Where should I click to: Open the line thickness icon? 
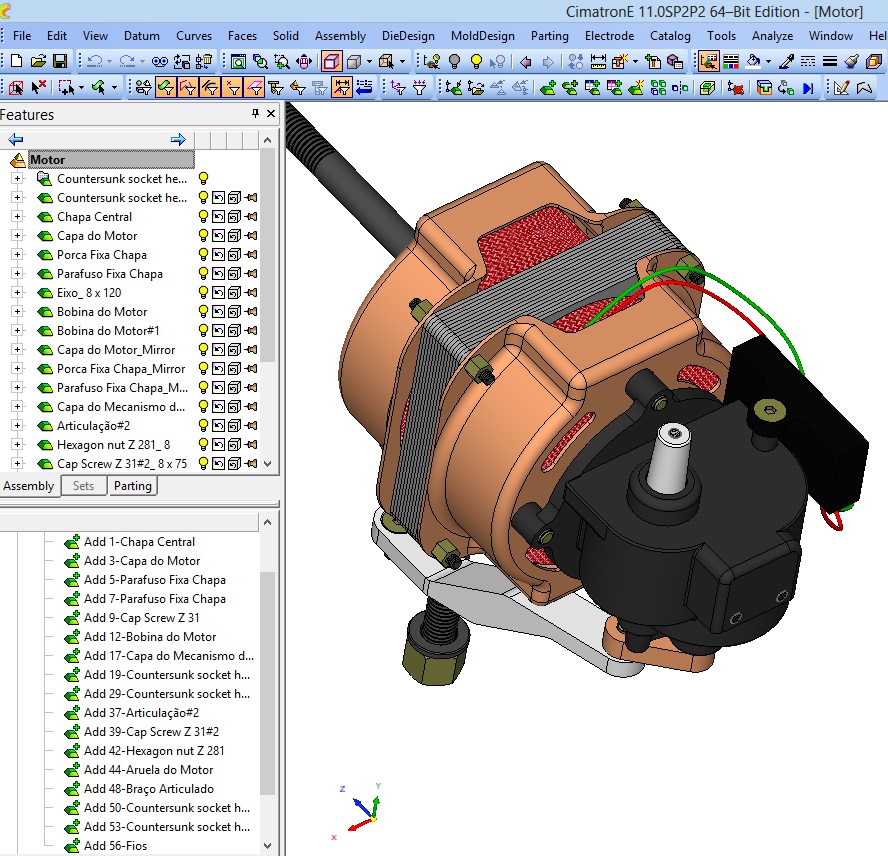830,61
